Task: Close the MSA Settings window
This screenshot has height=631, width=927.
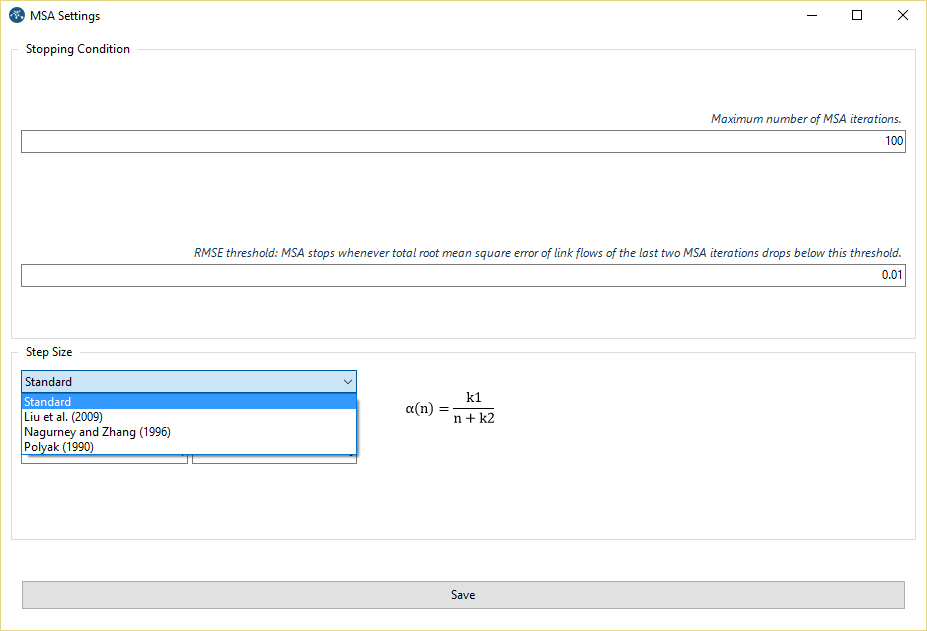Action: point(903,16)
